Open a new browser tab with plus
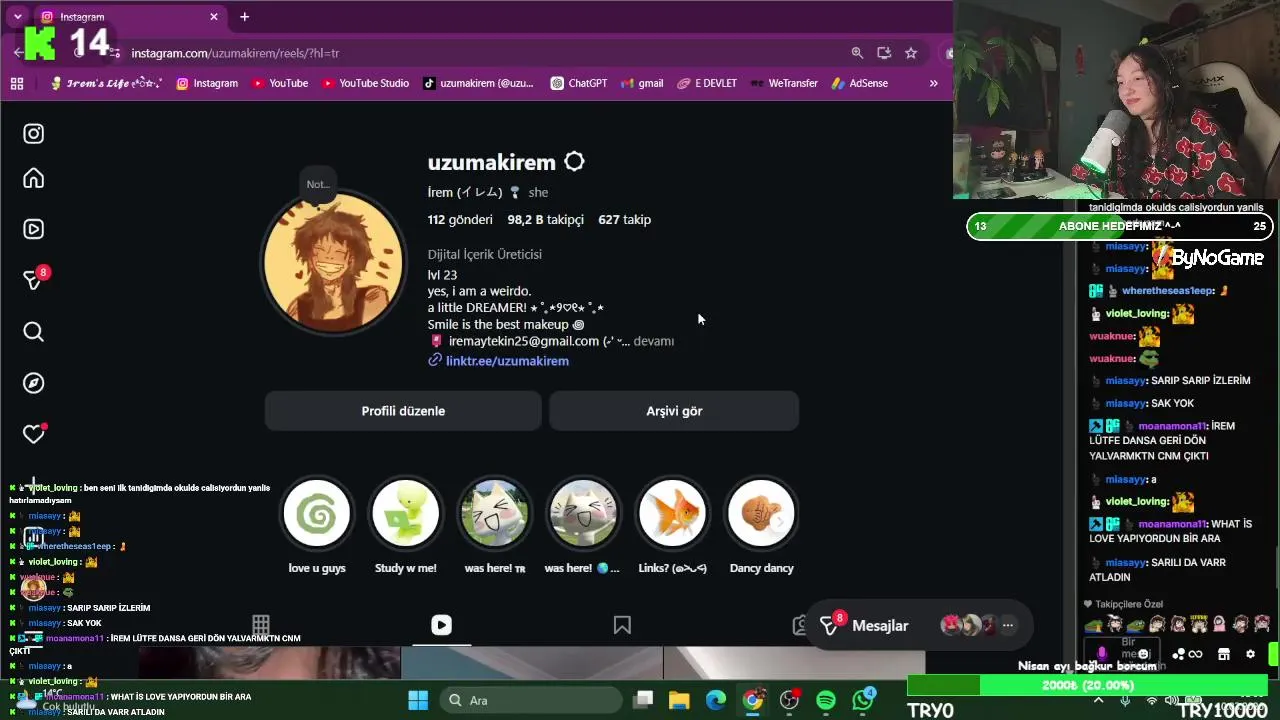The image size is (1280, 720). pos(244,17)
